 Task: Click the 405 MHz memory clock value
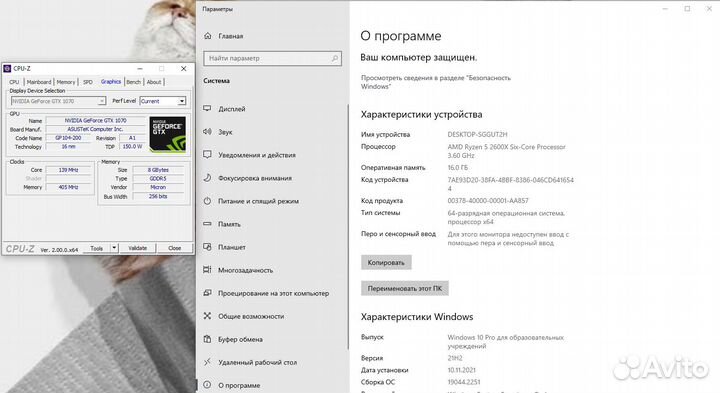pos(68,187)
